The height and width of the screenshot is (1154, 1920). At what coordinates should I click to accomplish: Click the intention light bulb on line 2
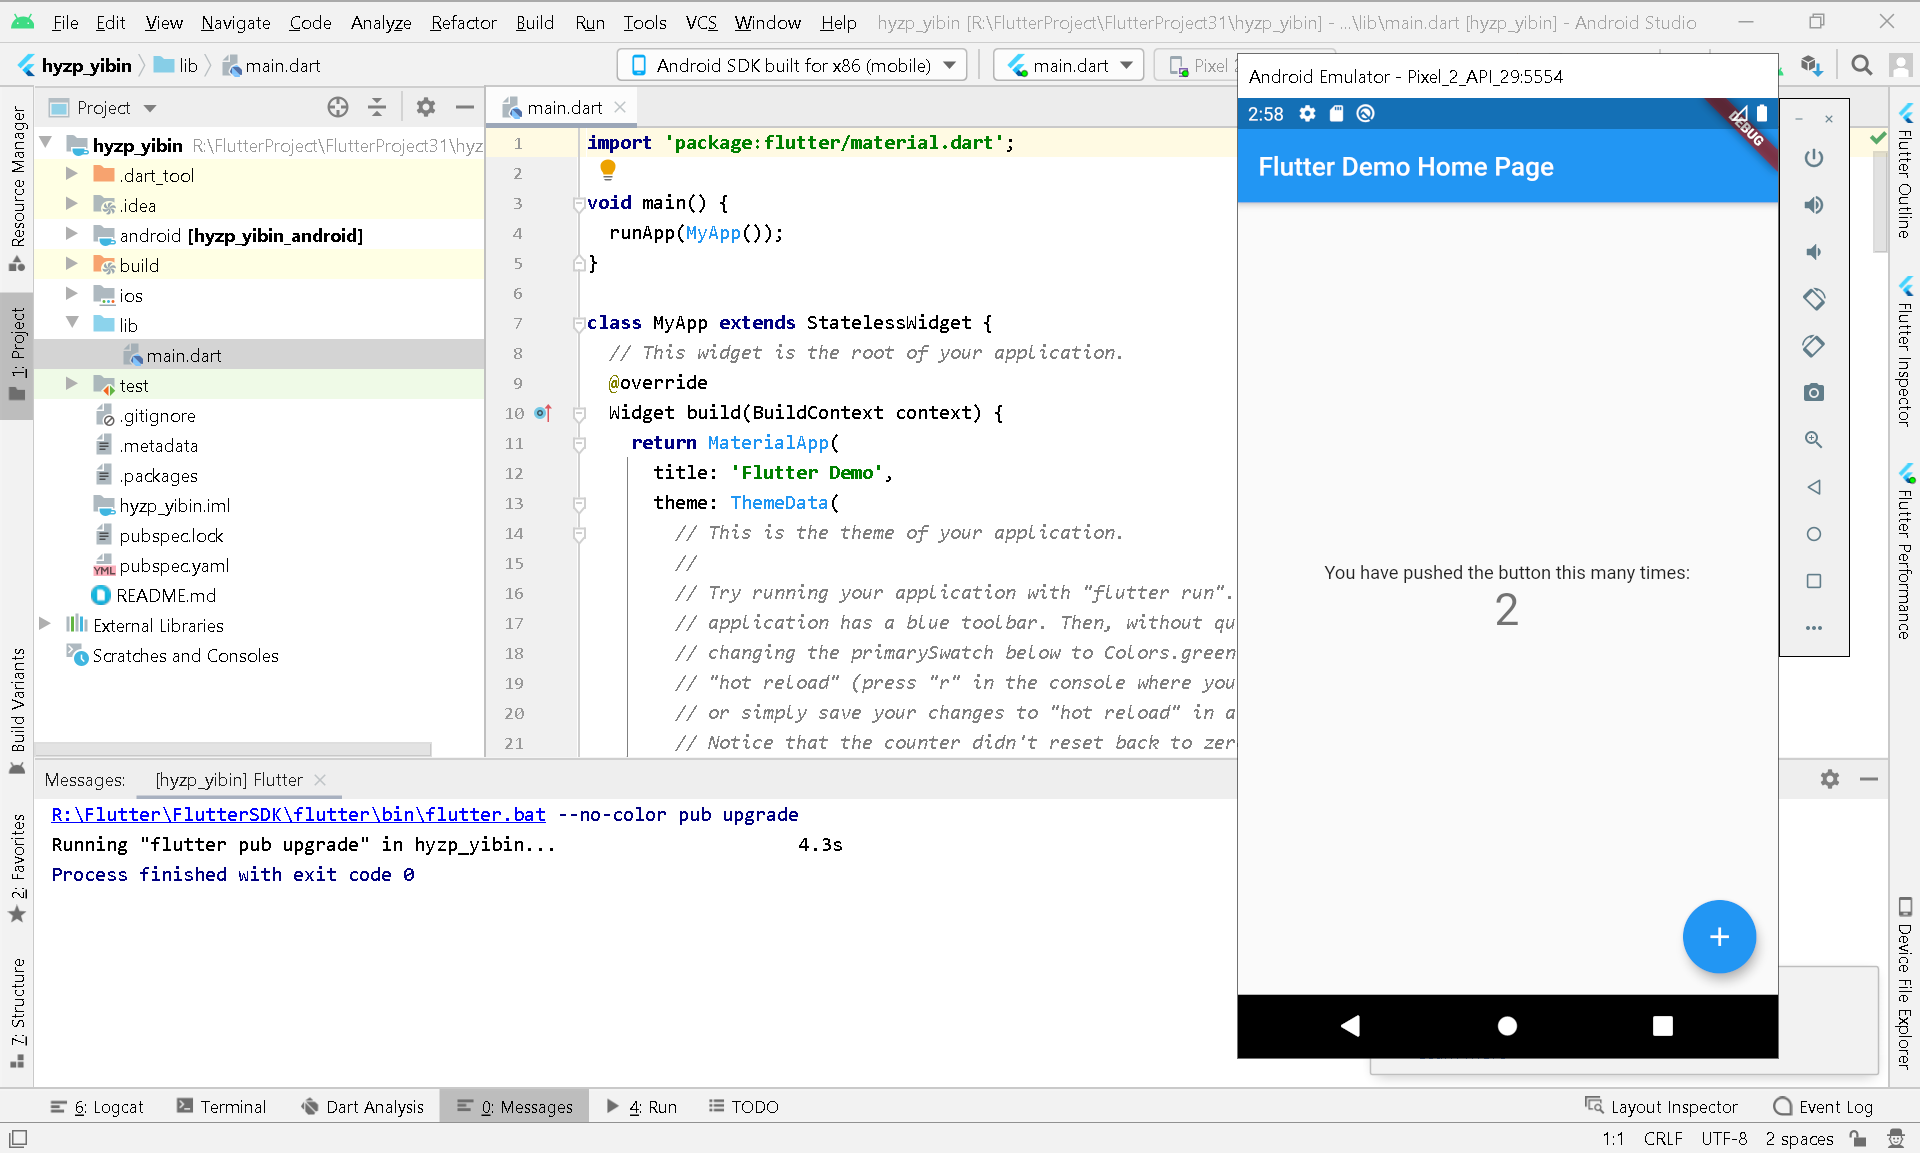click(x=608, y=171)
